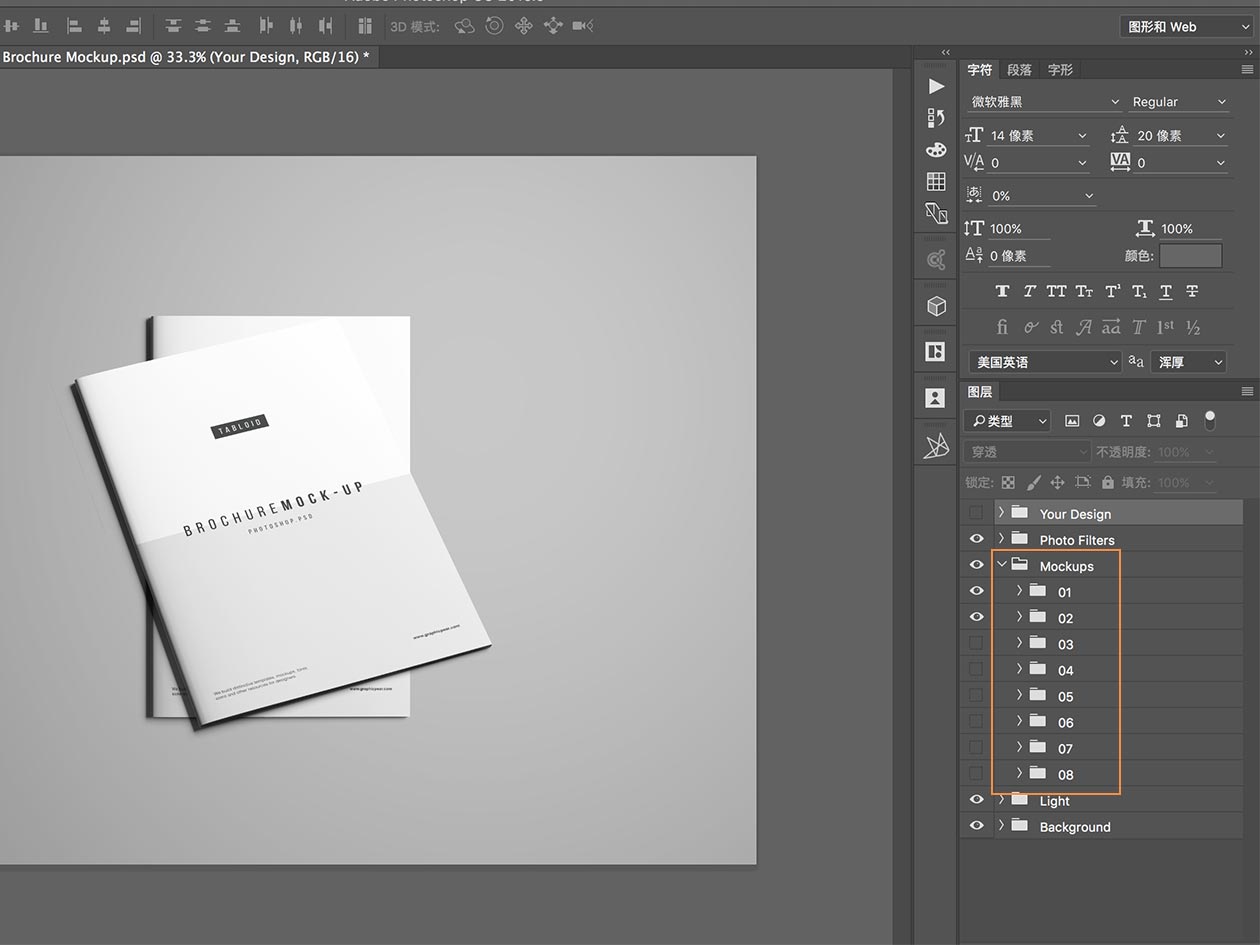Hide the Photo Filters layer group
The height and width of the screenshot is (945, 1260).
[977, 539]
